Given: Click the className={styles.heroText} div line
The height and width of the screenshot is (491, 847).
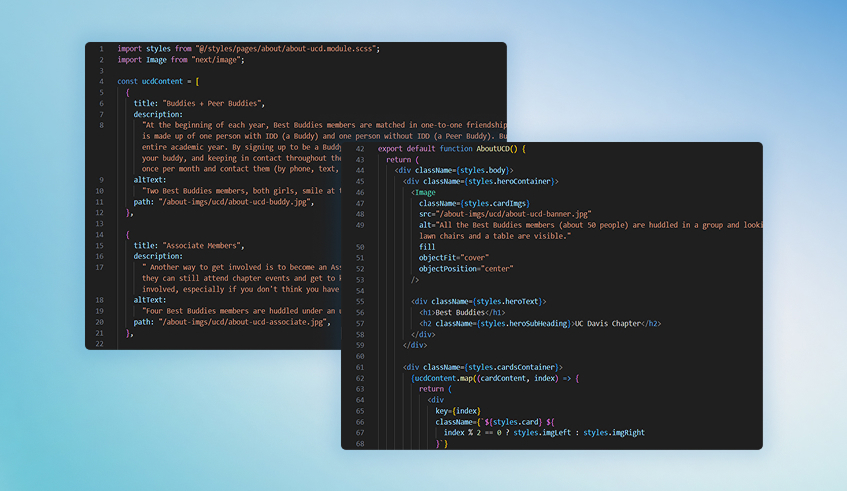Looking at the screenshot, I should coord(479,301).
